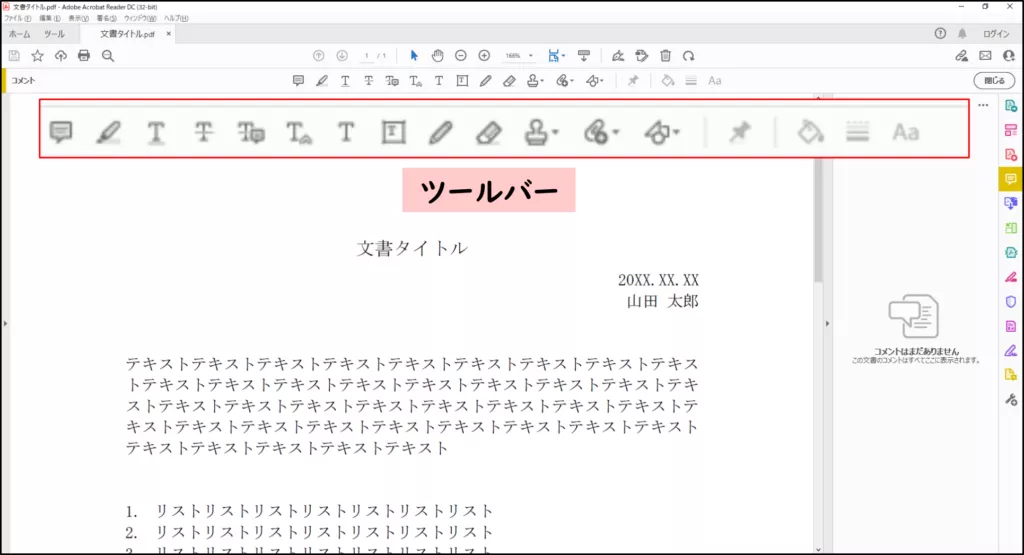The height and width of the screenshot is (555, 1024).
Task: Select the text box tool
Action: pos(462,80)
